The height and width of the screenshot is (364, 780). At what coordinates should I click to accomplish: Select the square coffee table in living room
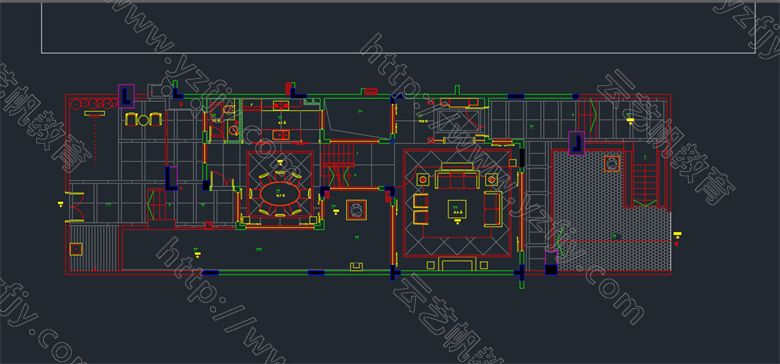[x=457, y=209]
